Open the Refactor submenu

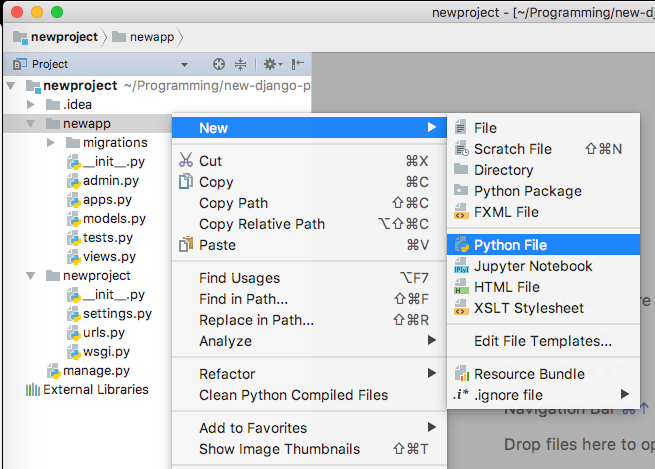coord(227,374)
